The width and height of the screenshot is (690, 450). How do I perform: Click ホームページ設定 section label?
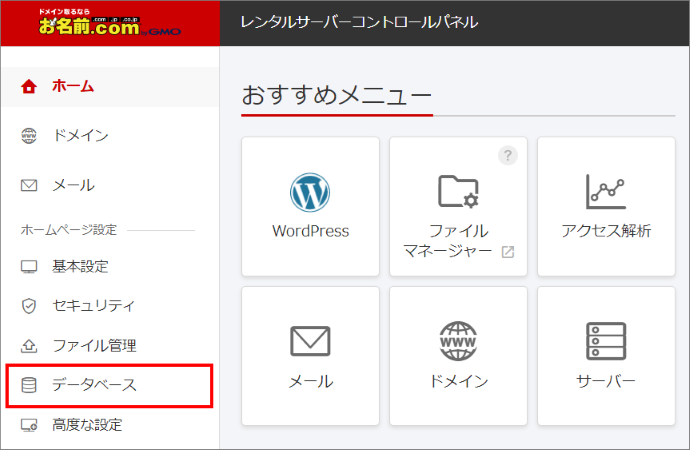point(69,230)
